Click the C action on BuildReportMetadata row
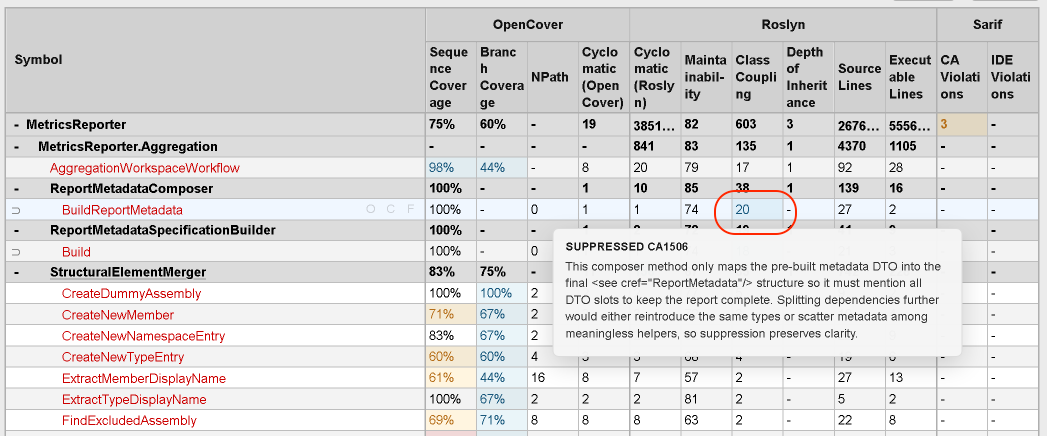This screenshot has width=1047, height=436. tap(392, 210)
